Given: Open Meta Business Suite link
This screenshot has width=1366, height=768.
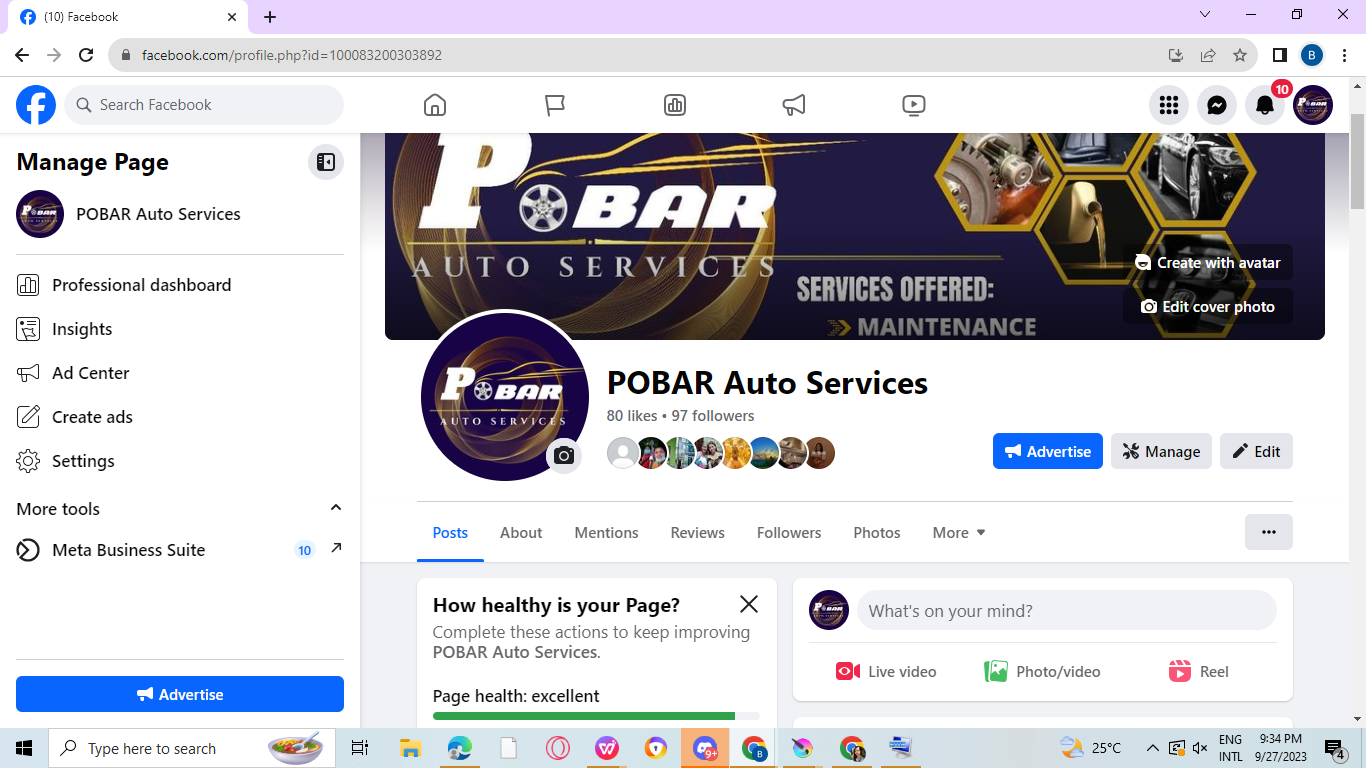Looking at the screenshot, I should click(x=180, y=550).
